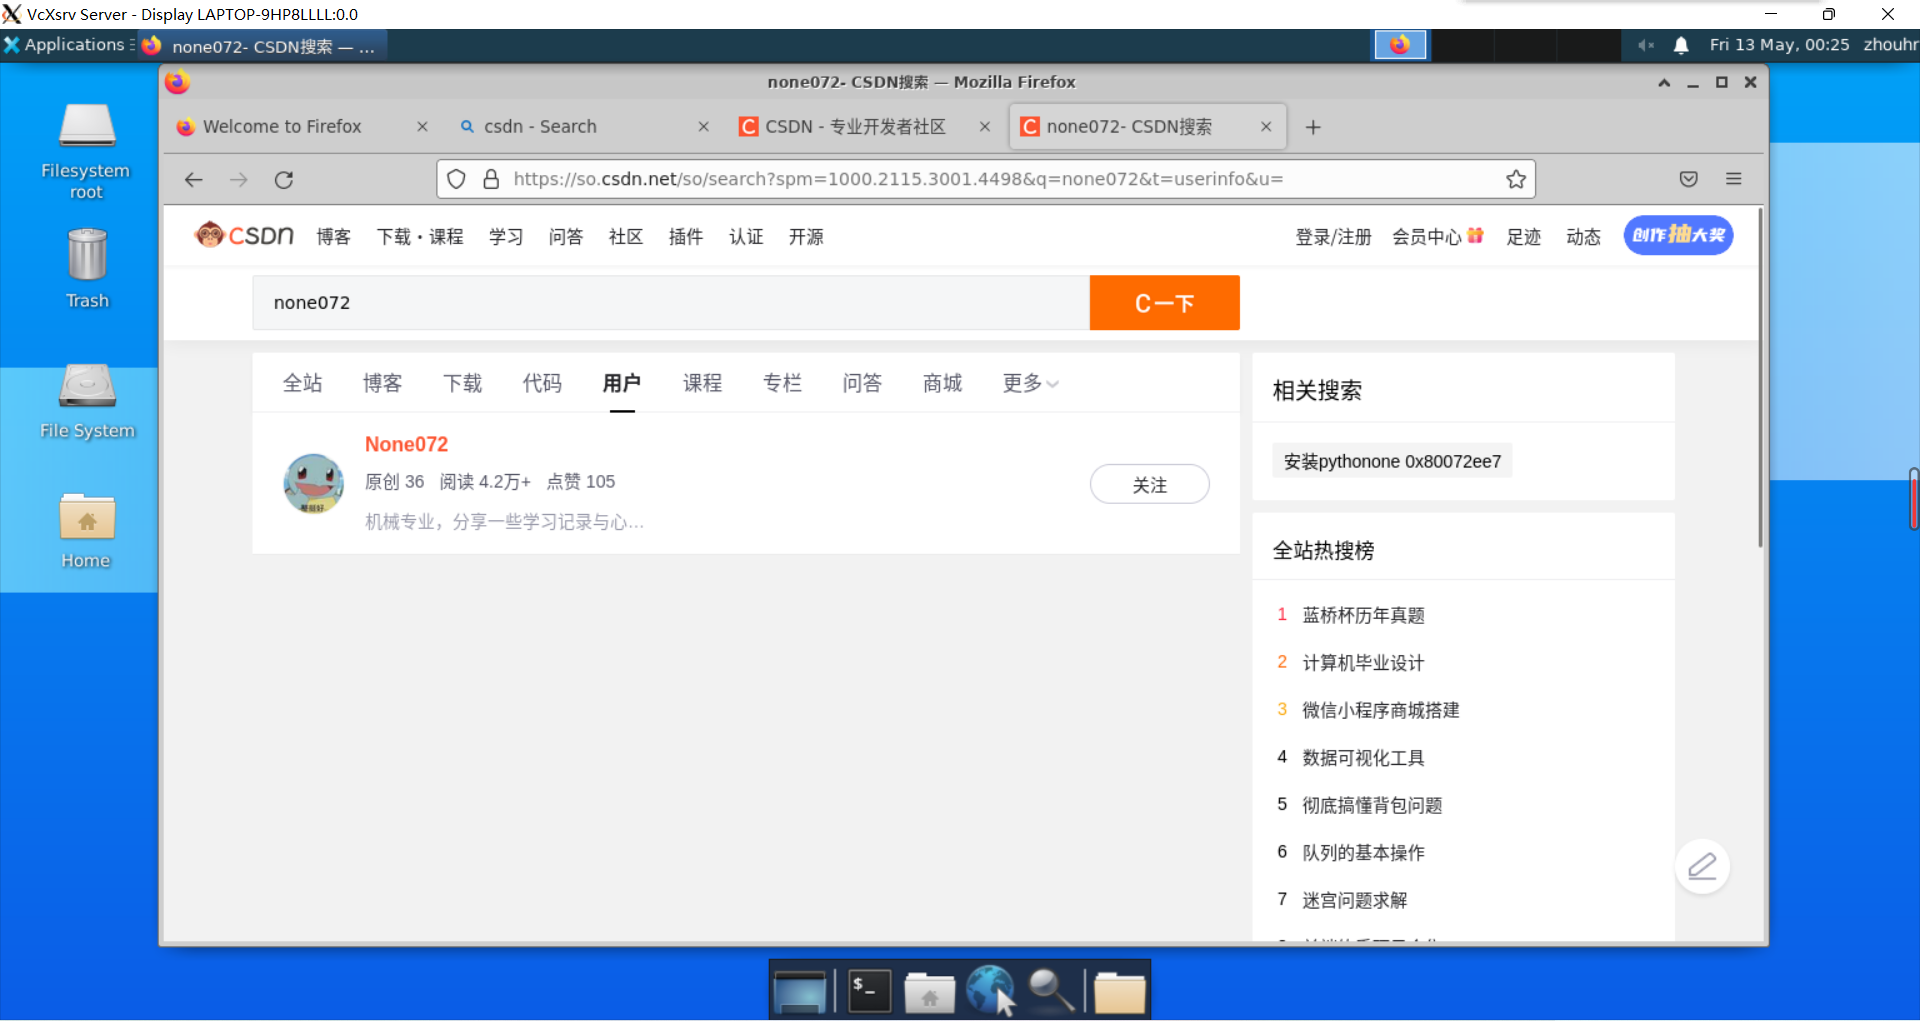Screen dimensions: 1920x1021
Task: Click 开源 in CSDN navigation
Action: [806, 237]
